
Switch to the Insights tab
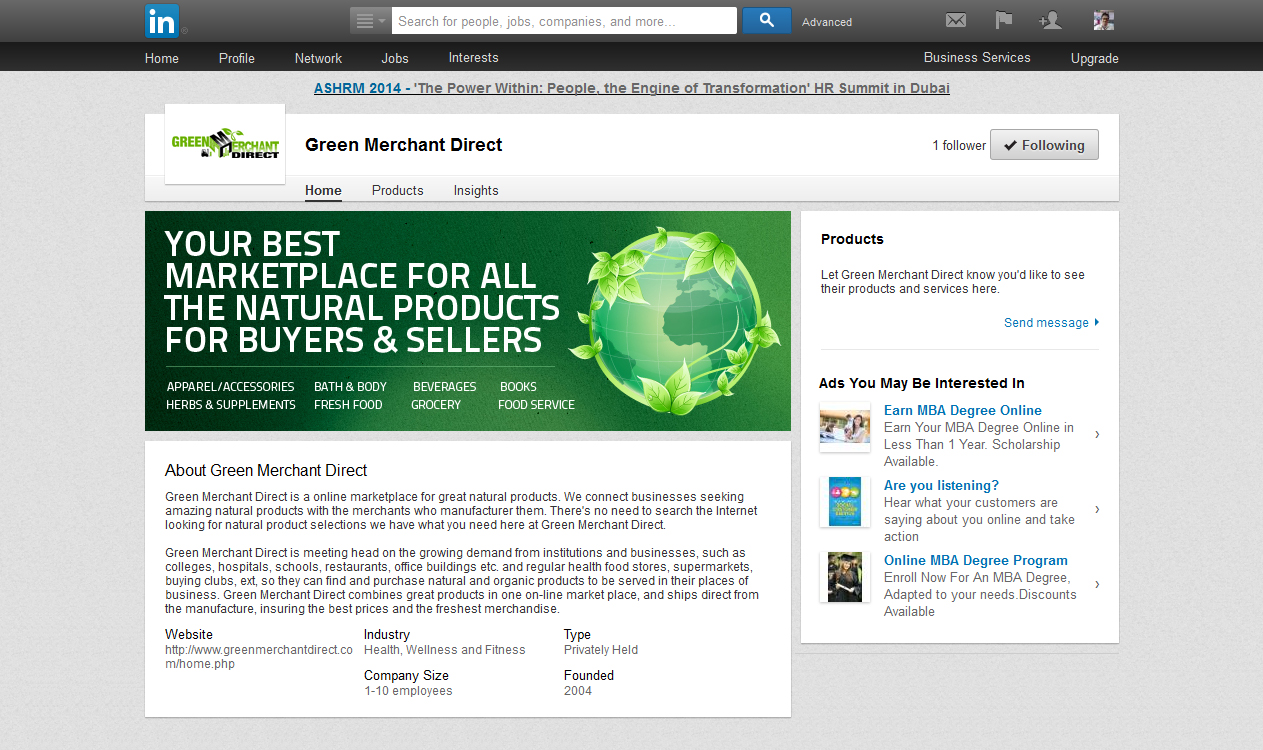coord(476,191)
